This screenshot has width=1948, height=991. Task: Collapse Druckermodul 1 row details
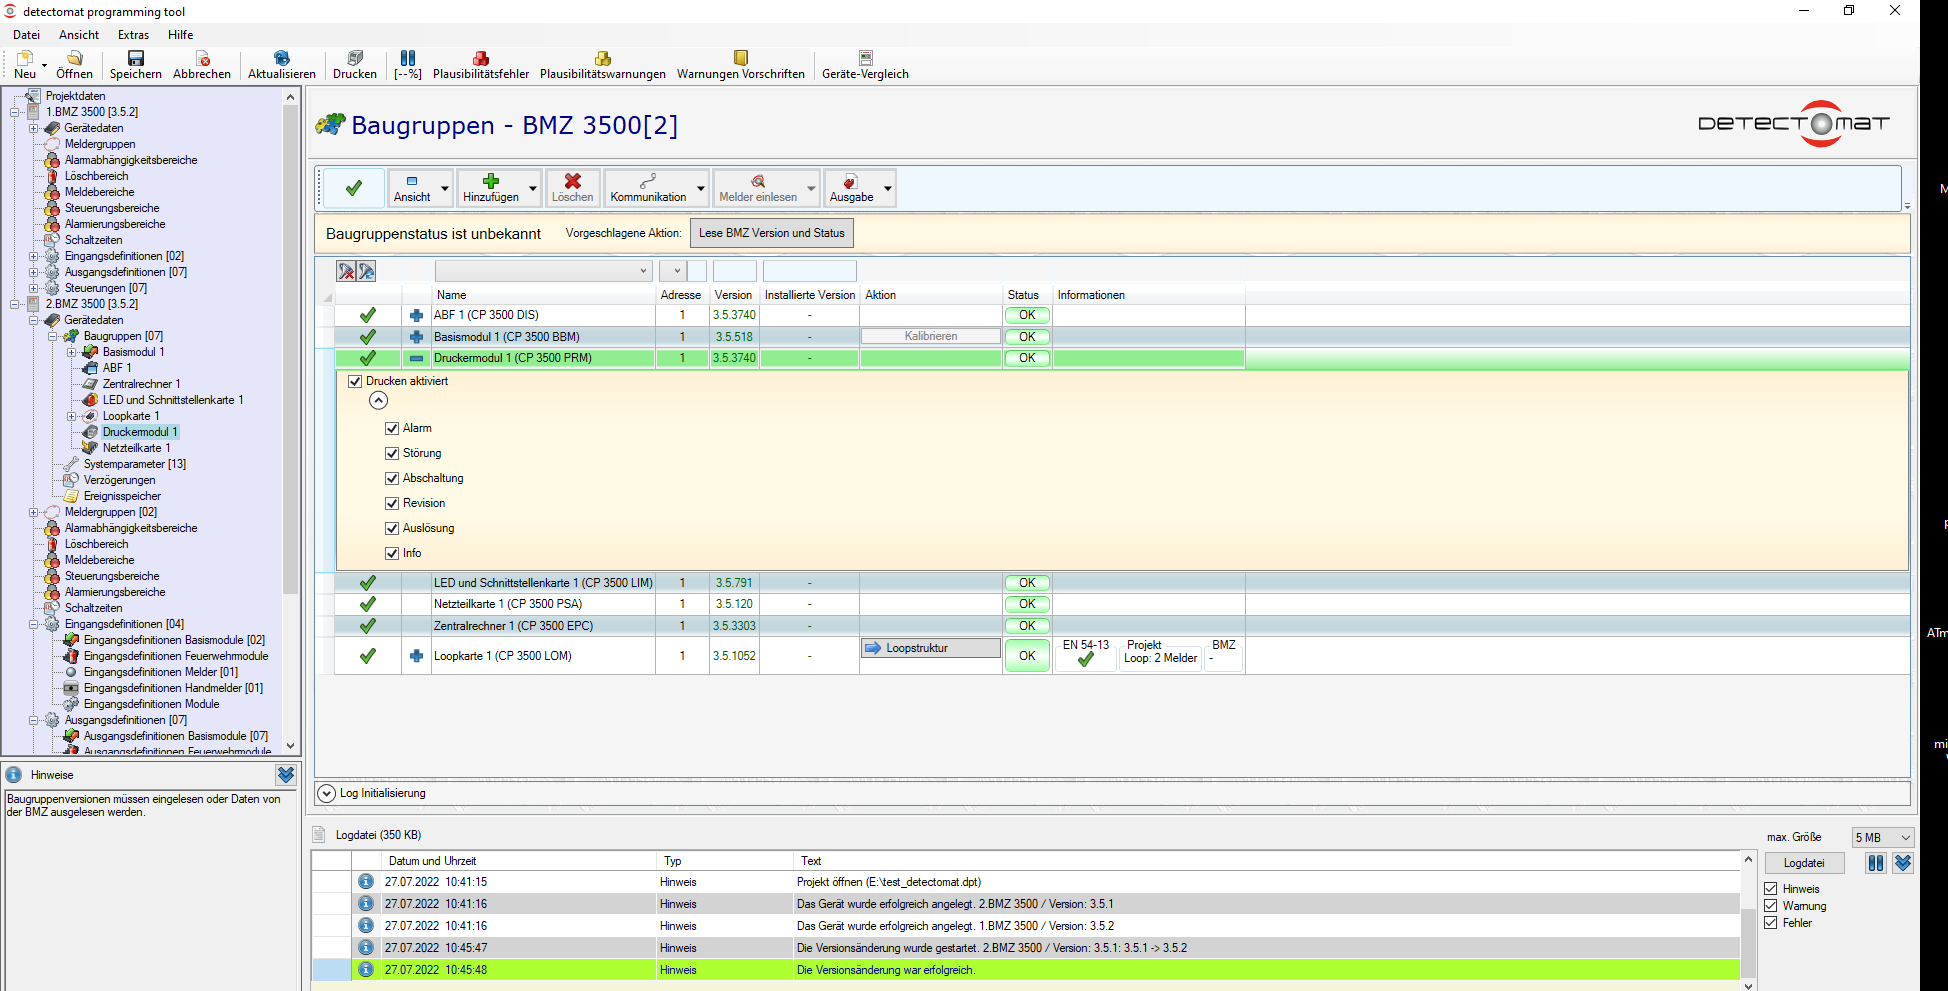[x=416, y=358]
